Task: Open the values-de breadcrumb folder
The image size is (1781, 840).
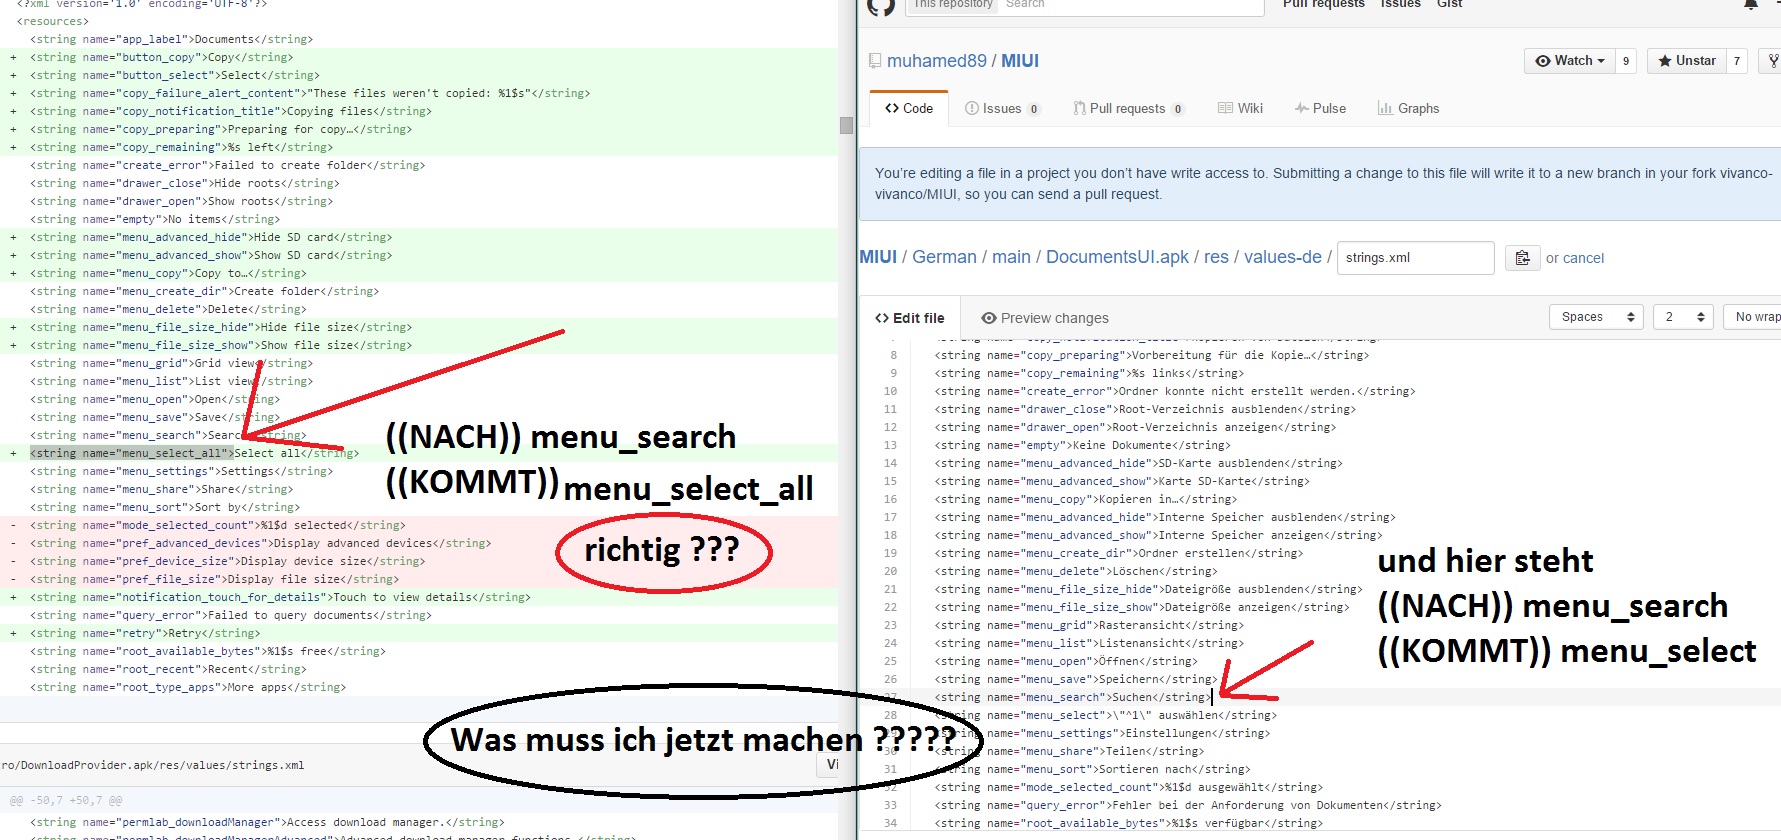Action: [x=1283, y=257]
